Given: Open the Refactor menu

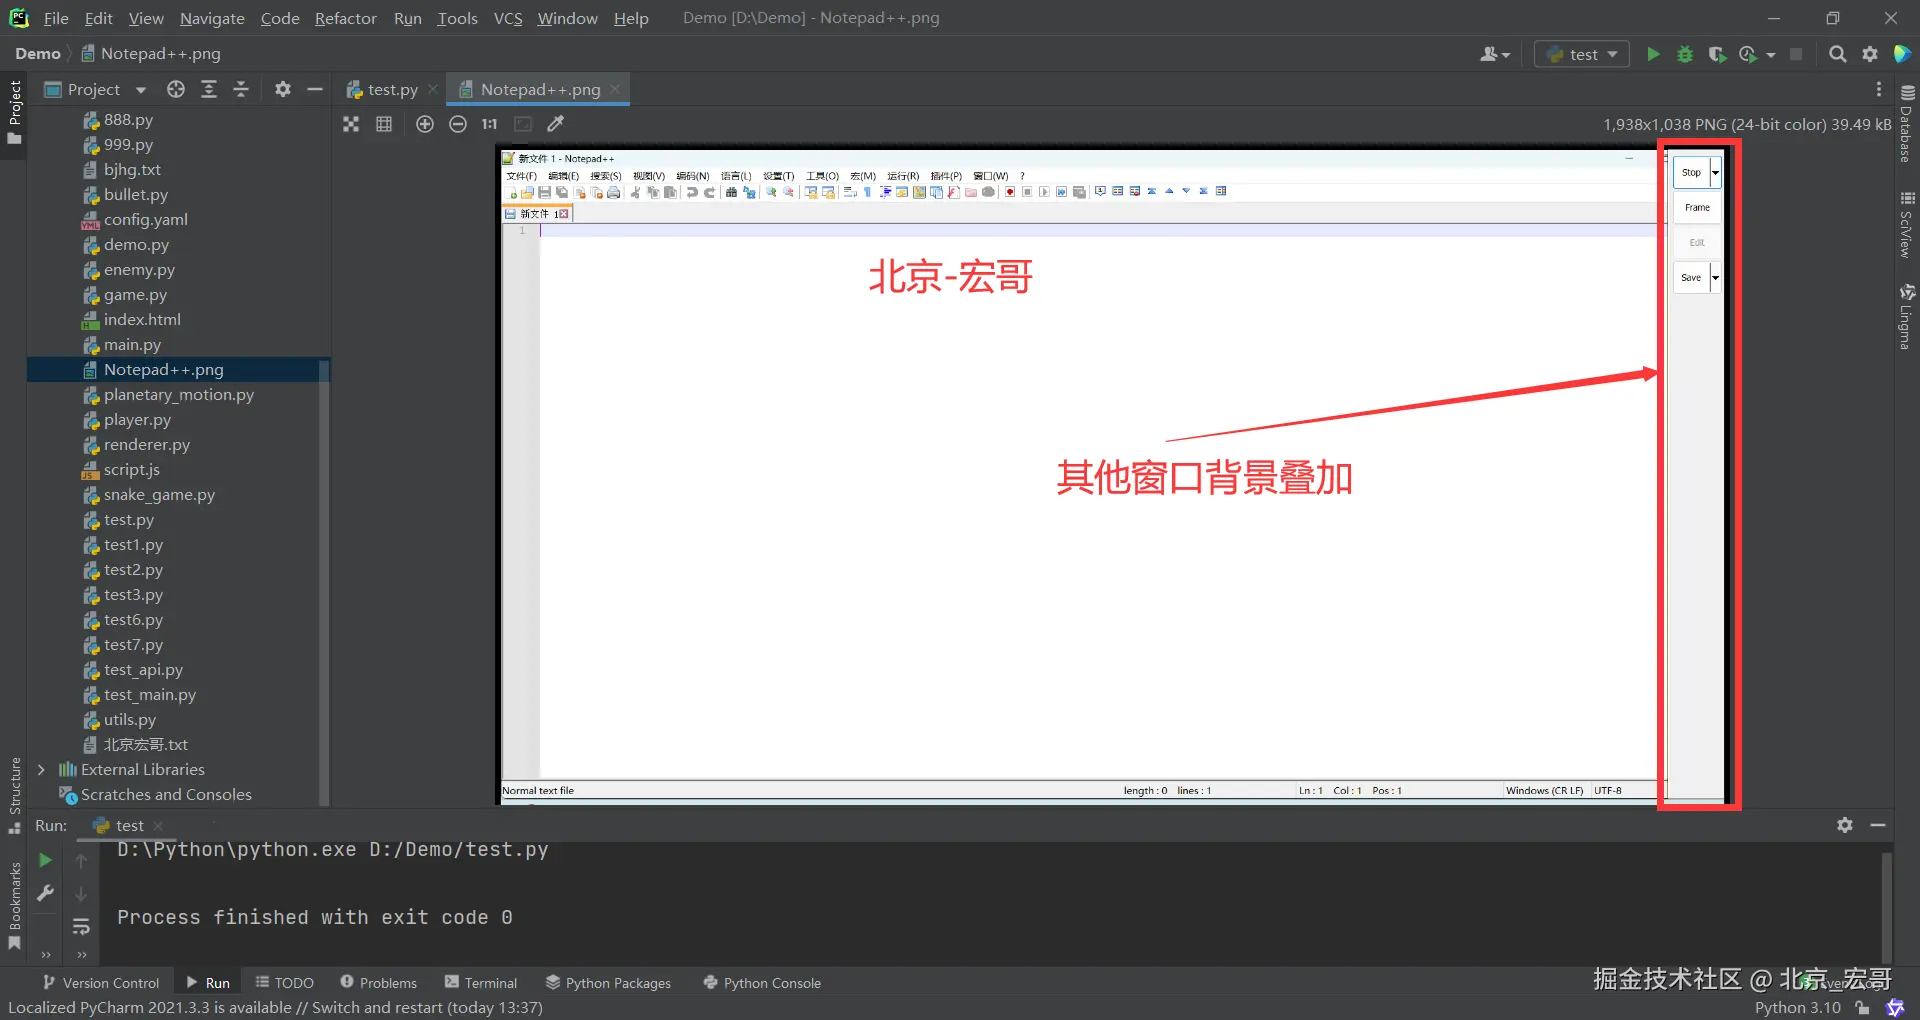Looking at the screenshot, I should pyautogui.click(x=346, y=18).
